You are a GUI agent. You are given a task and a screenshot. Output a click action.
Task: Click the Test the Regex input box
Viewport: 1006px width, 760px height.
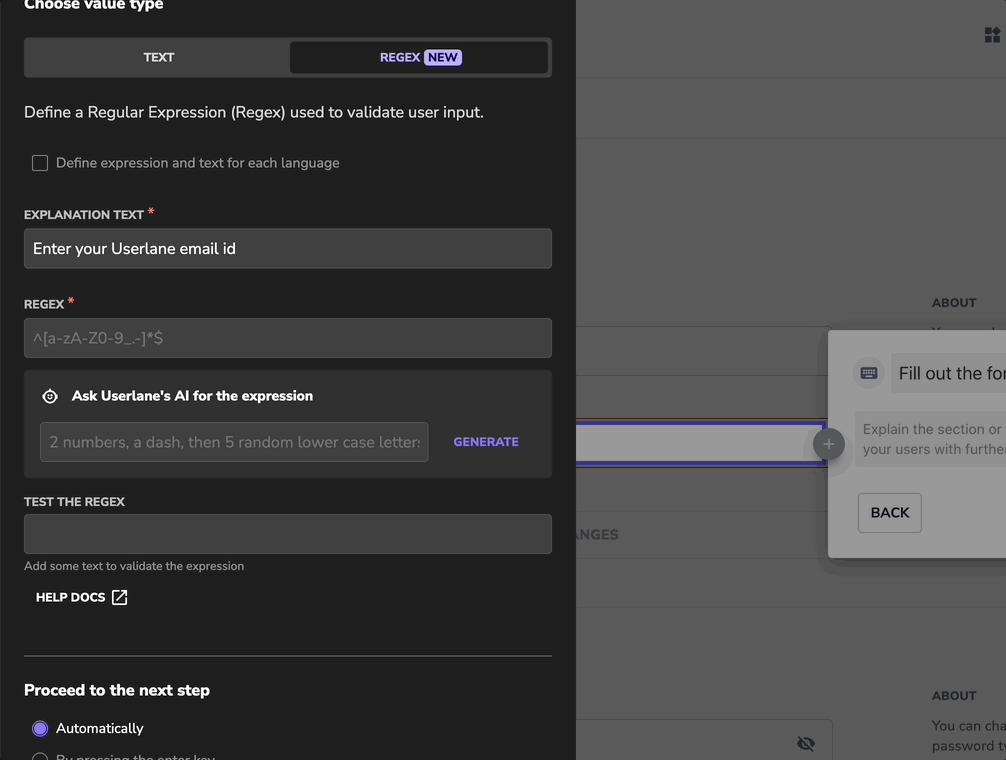(x=288, y=534)
